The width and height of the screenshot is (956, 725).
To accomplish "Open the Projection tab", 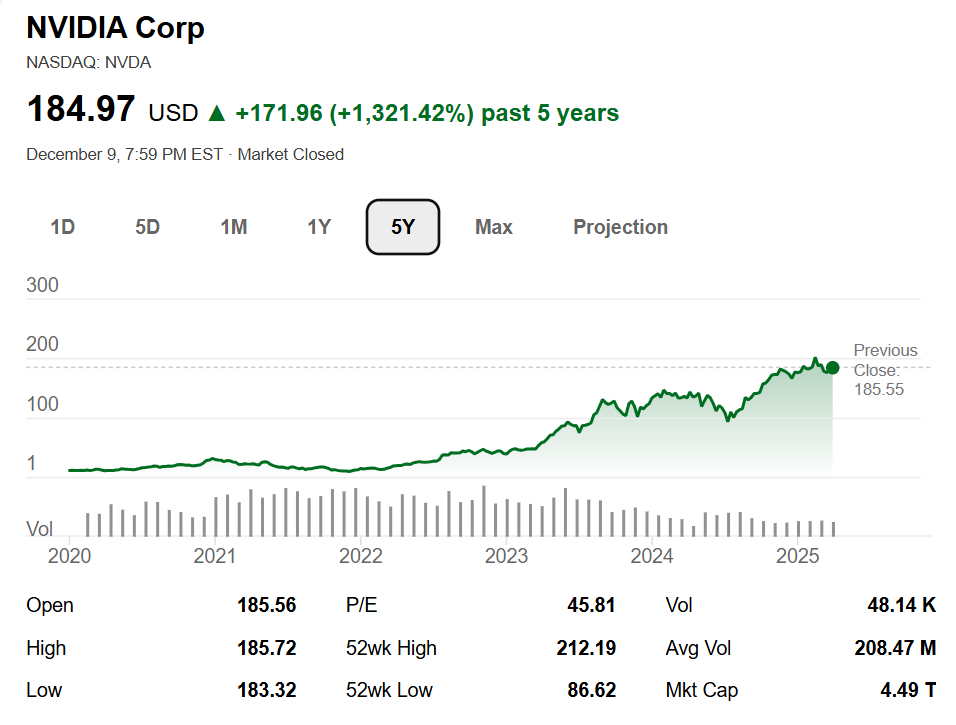I will (x=620, y=227).
